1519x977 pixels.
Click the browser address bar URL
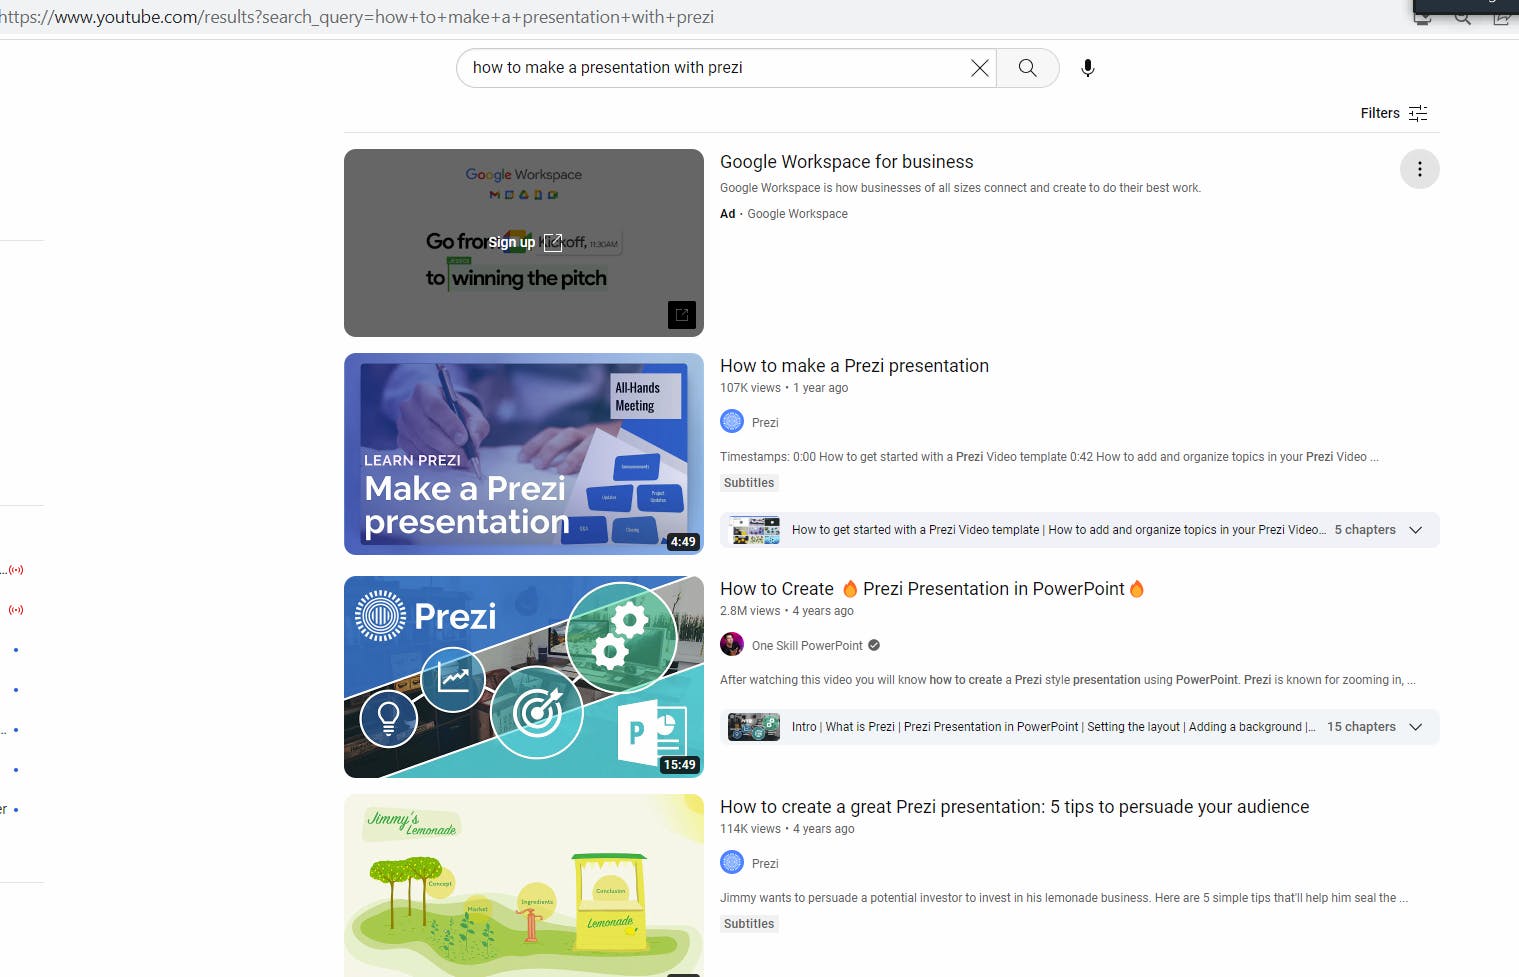(357, 17)
